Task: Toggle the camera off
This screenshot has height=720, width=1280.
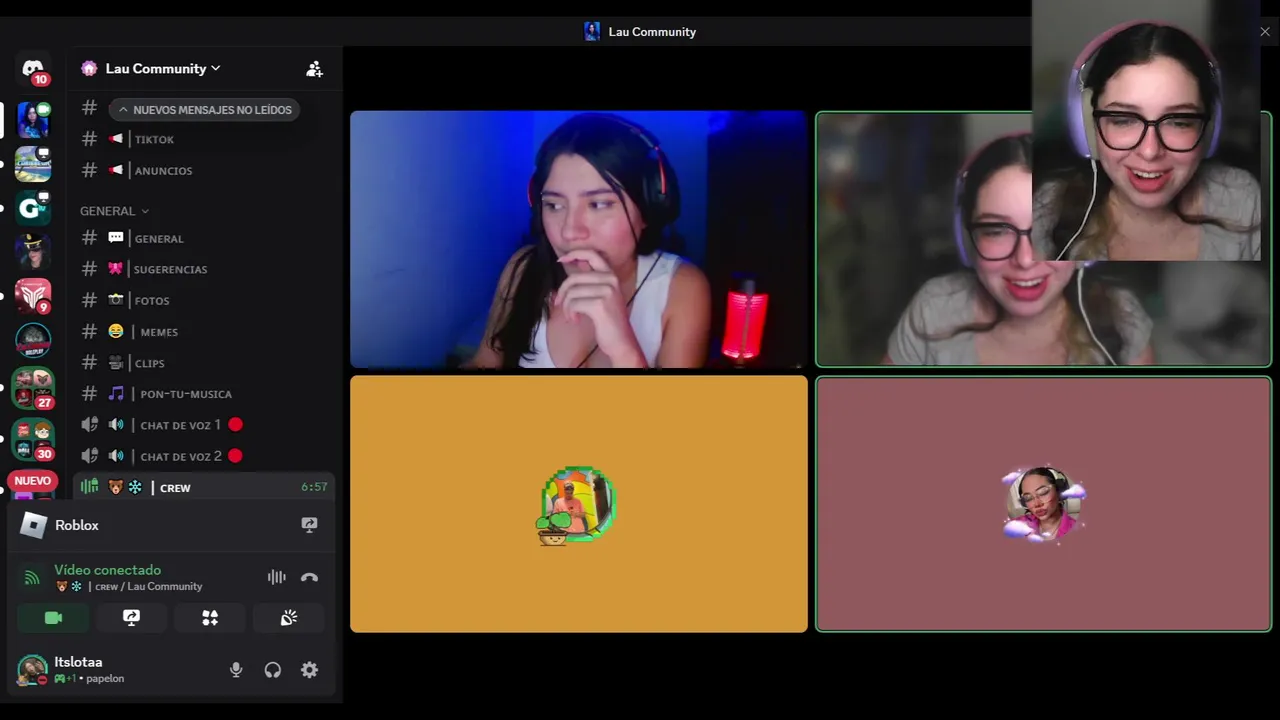Action: tap(53, 618)
